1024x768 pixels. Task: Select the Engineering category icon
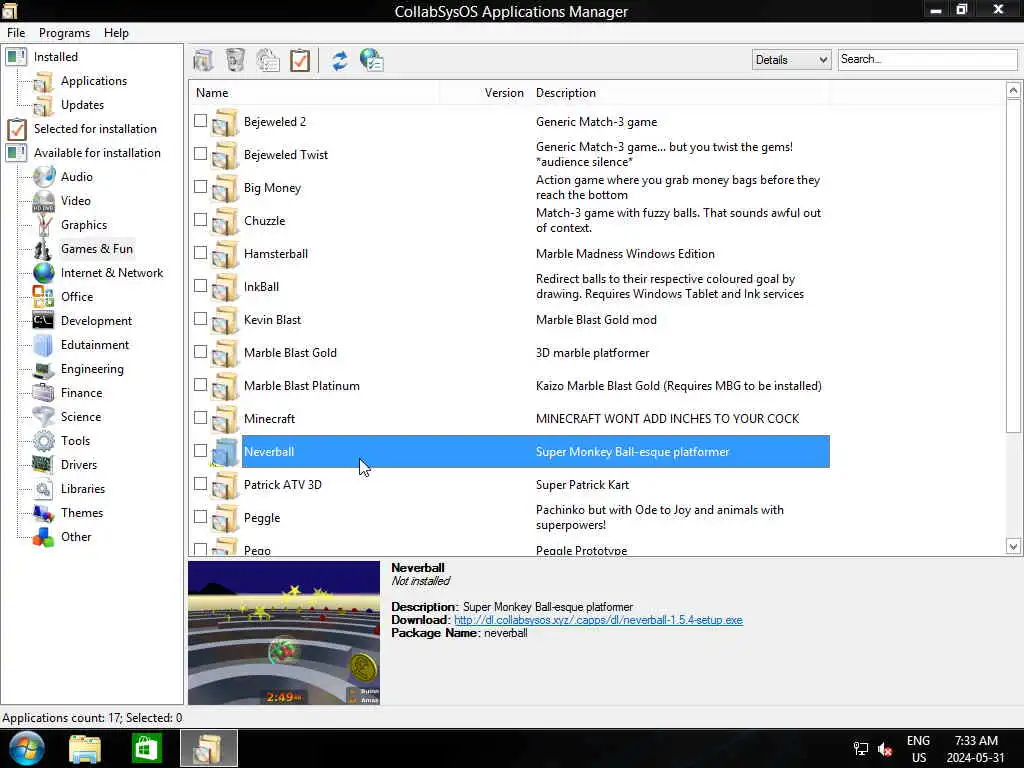click(x=44, y=369)
